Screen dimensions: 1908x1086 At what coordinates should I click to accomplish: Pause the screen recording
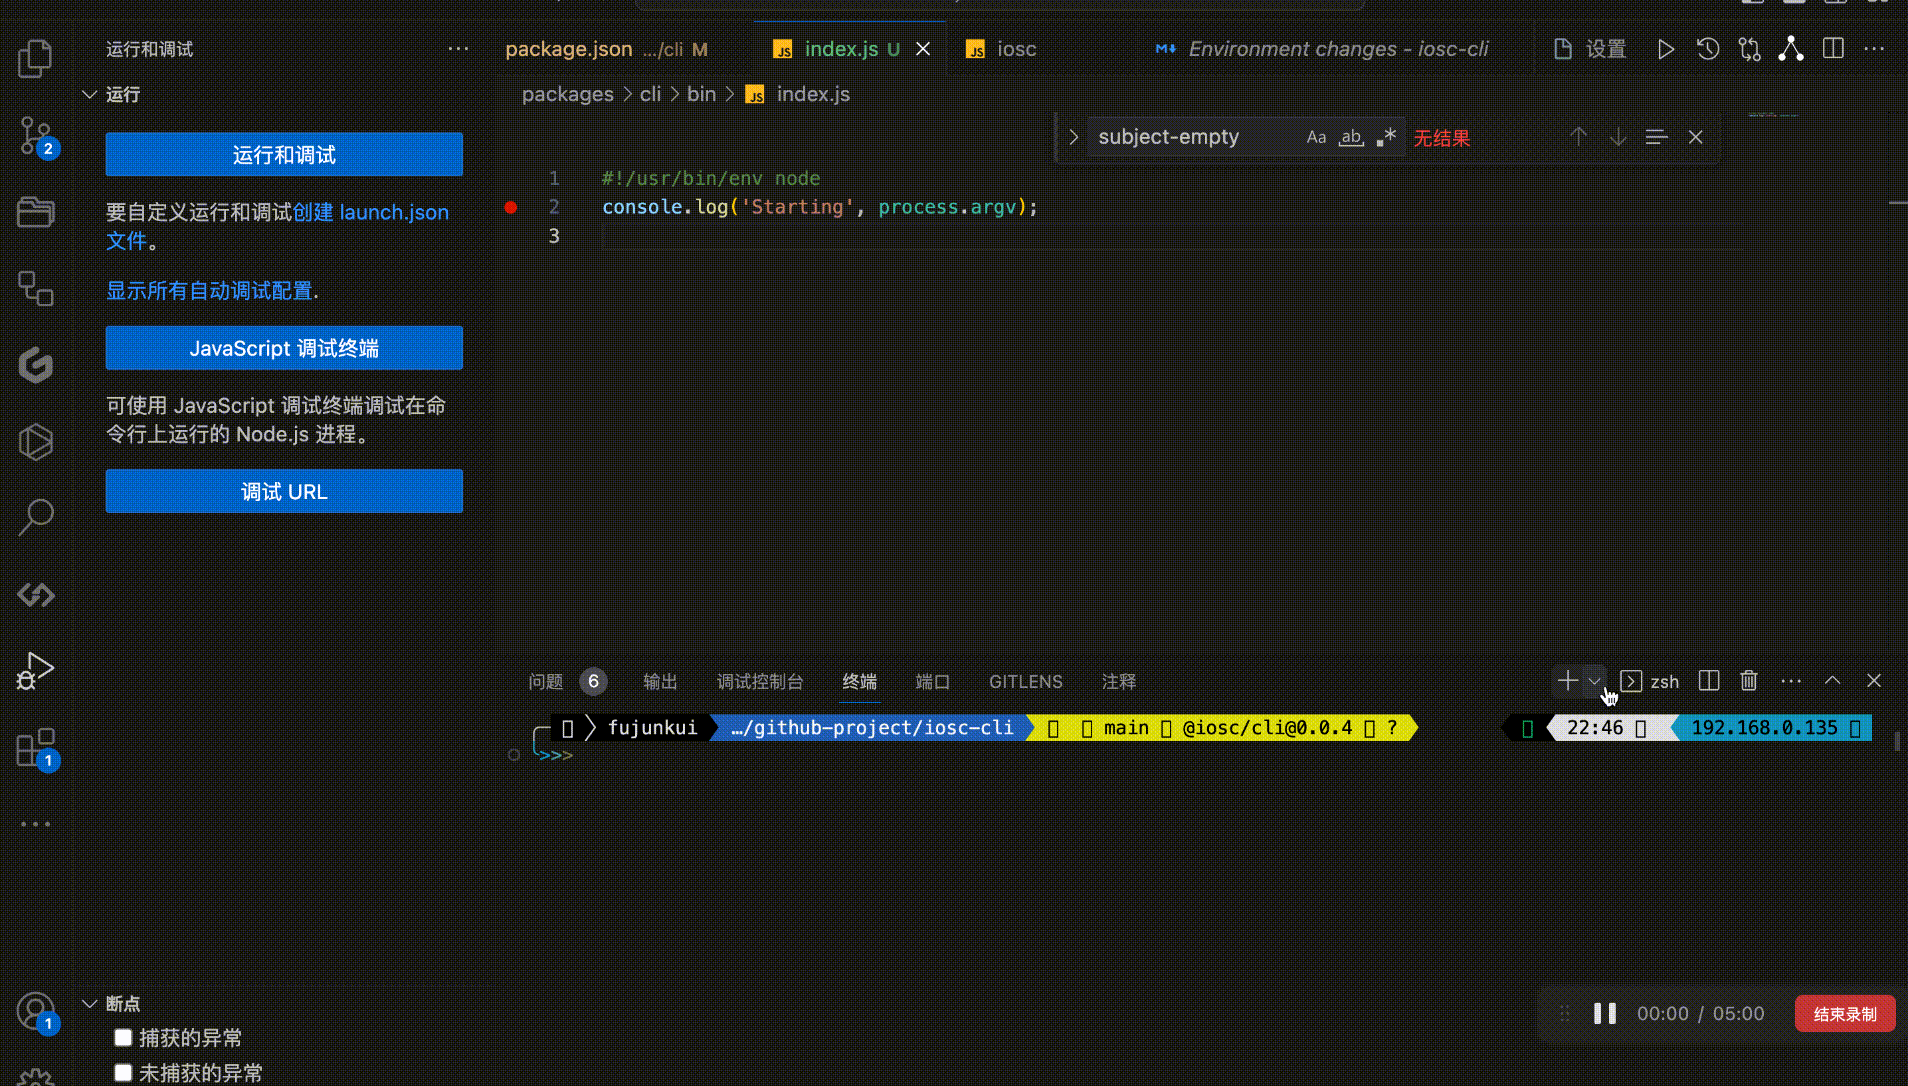[1604, 1013]
